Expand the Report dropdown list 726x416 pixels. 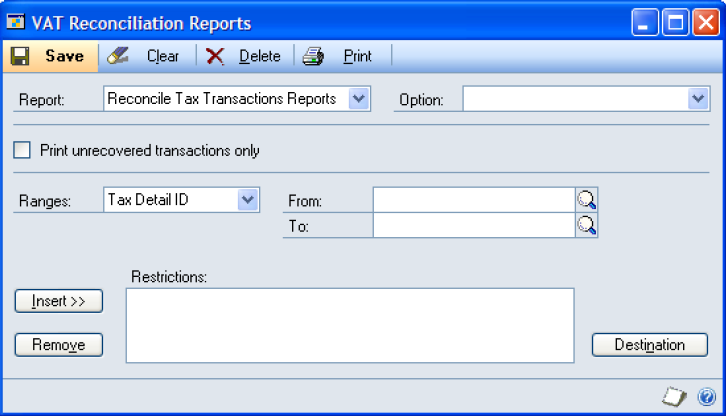[359, 99]
